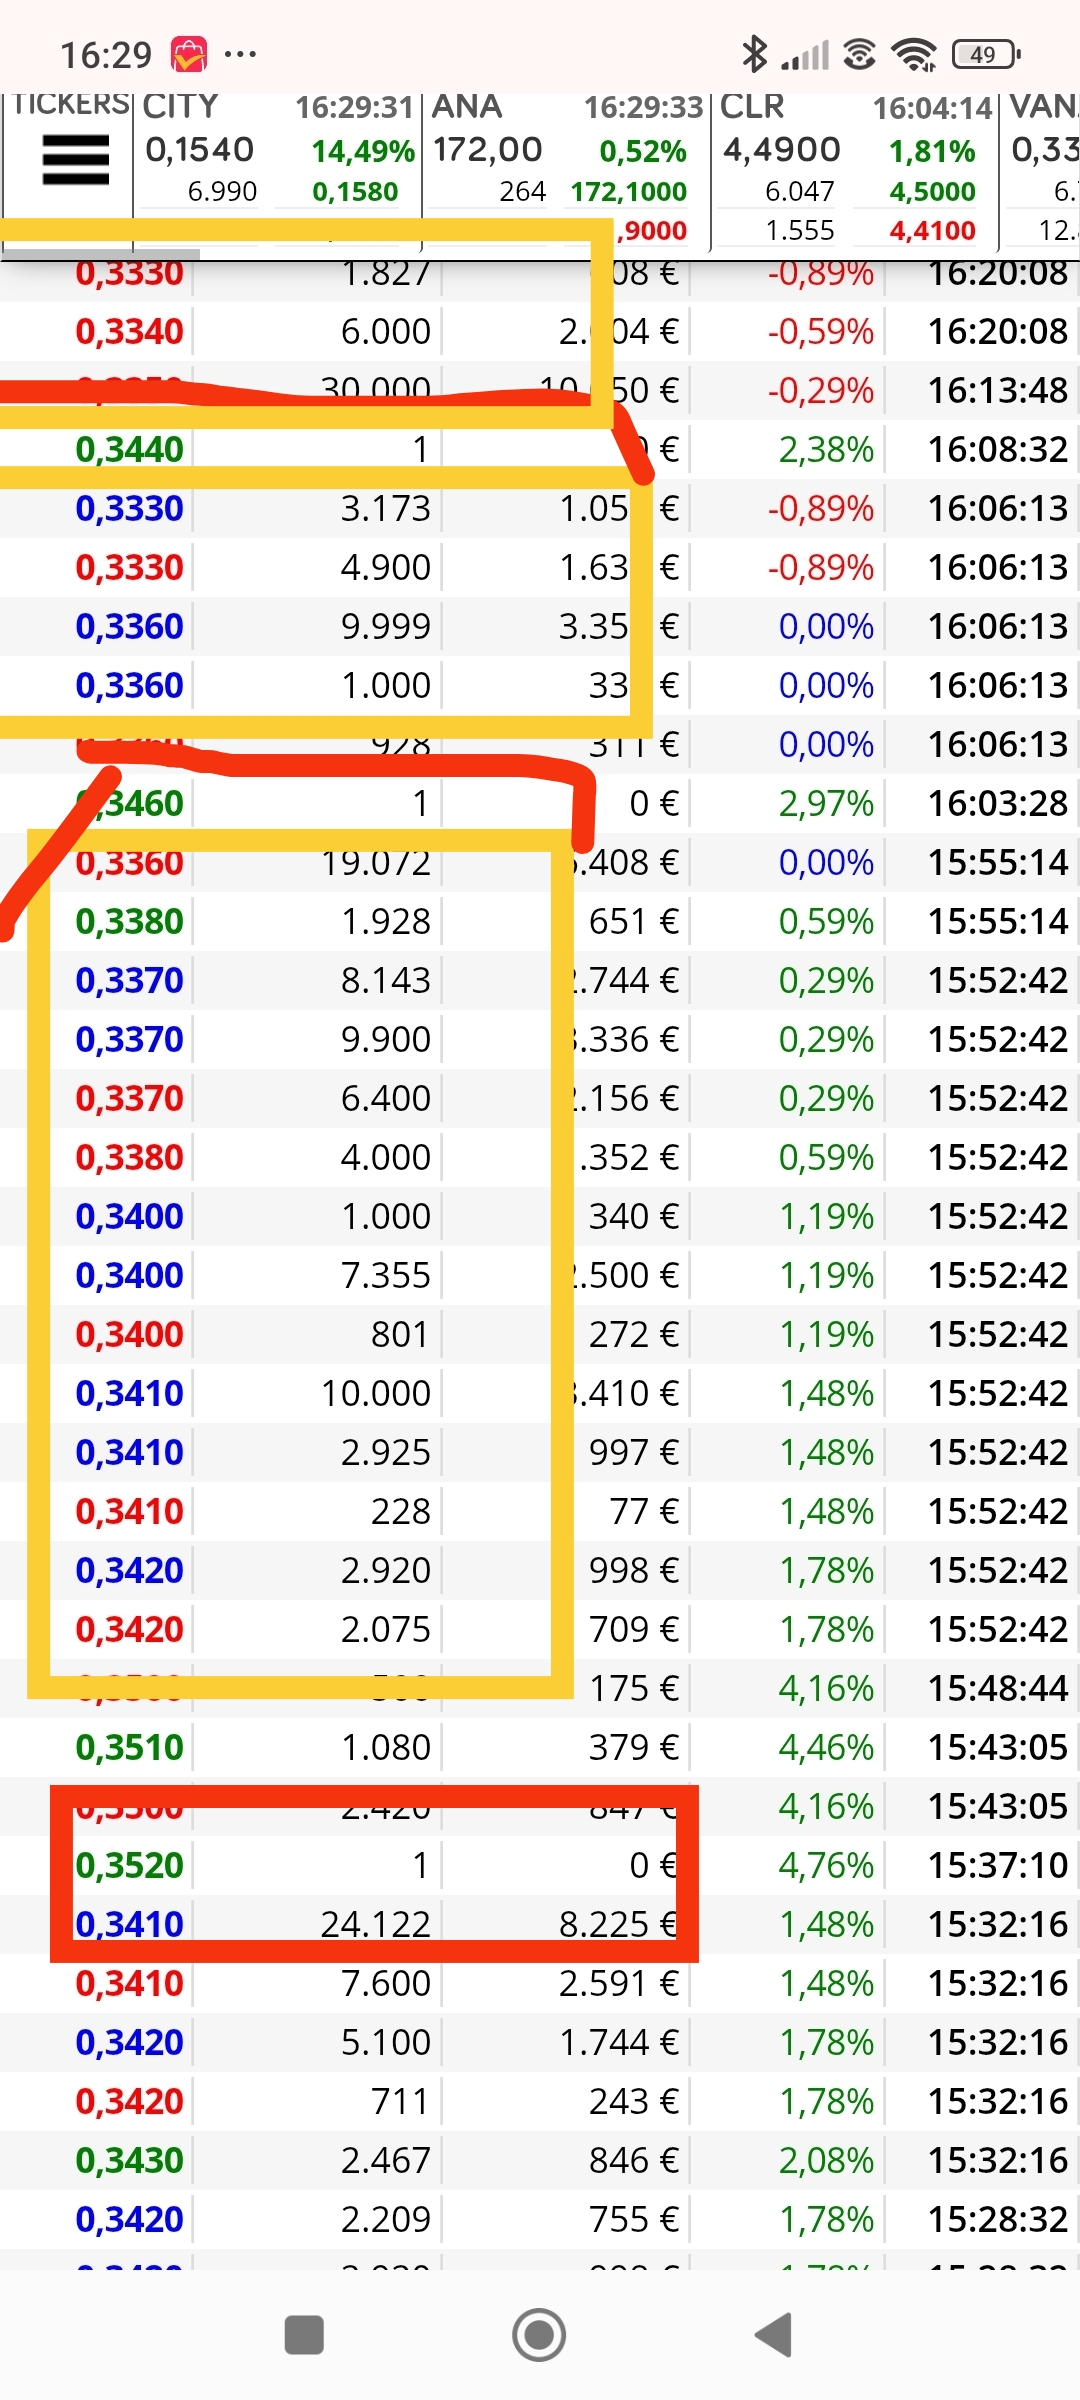Tap ANA's timestamp 16:29:33
The height and width of the screenshot is (2400, 1080).
pos(644,107)
